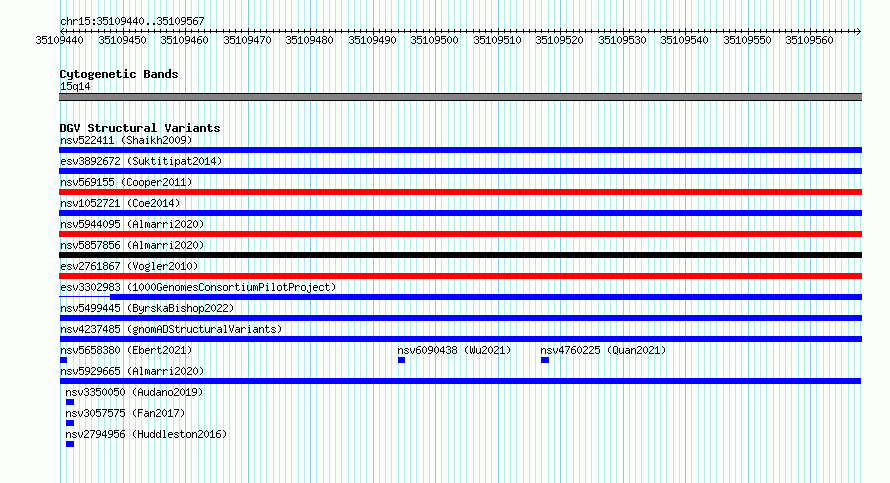Viewport: 890px width, 483px height.
Task: Open nsv5857856 (Almarri2020) variant label
Action: (132, 245)
